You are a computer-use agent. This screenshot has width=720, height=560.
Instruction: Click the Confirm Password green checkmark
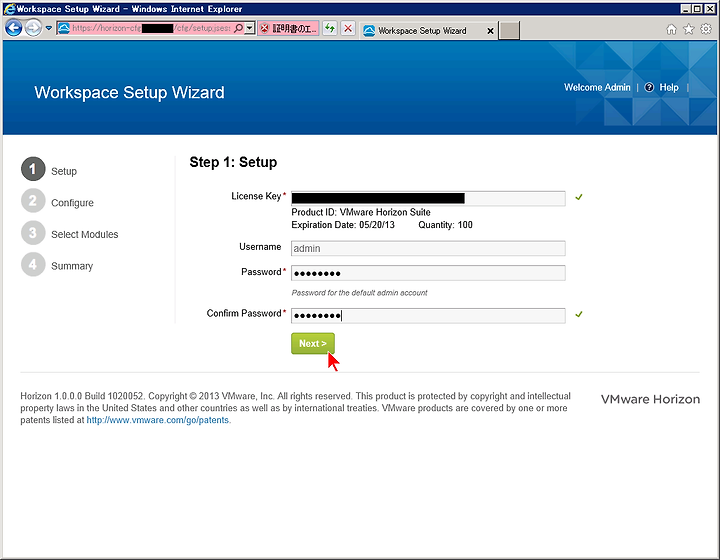pyautogui.click(x=579, y=314)
